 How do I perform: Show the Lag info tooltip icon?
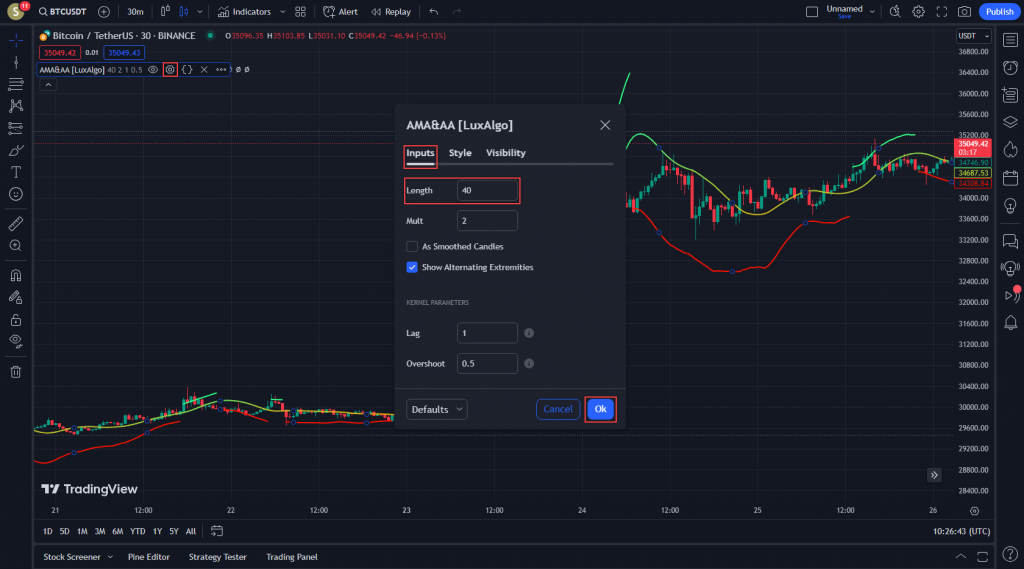[529, 333]
